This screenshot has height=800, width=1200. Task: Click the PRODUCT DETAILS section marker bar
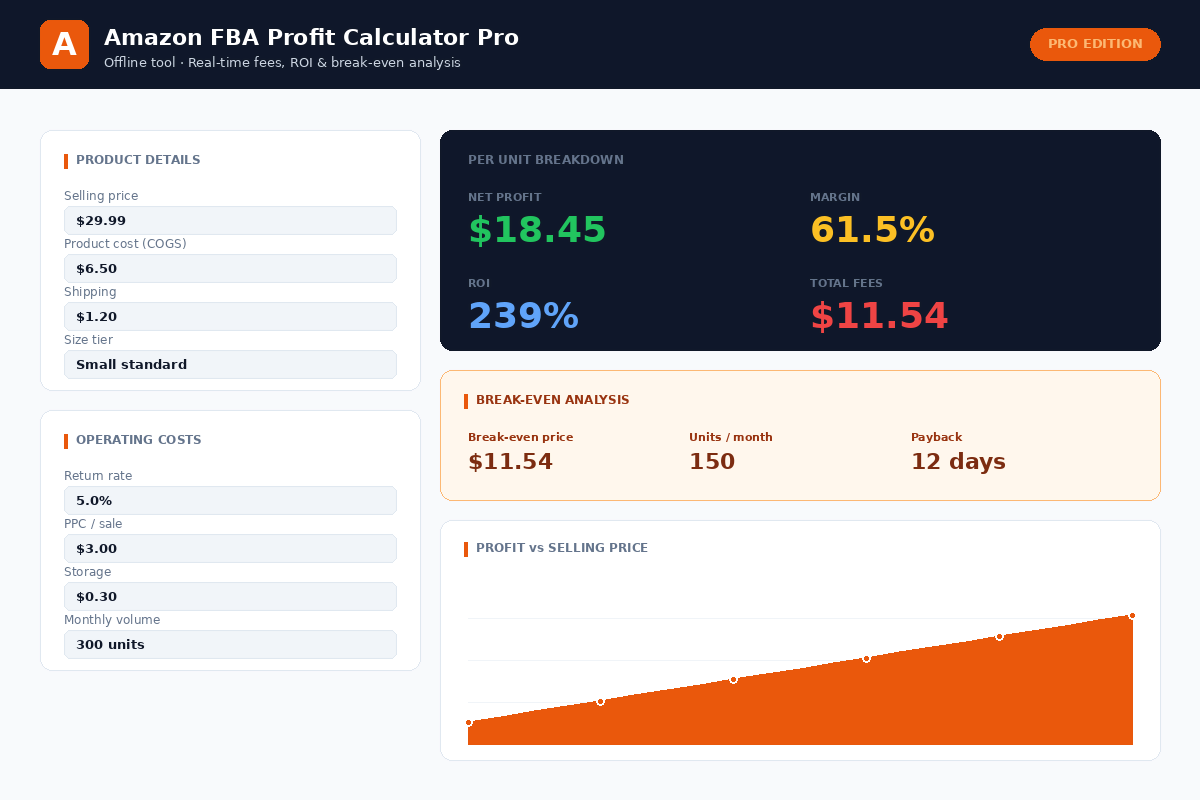click(x=65, y=160)
